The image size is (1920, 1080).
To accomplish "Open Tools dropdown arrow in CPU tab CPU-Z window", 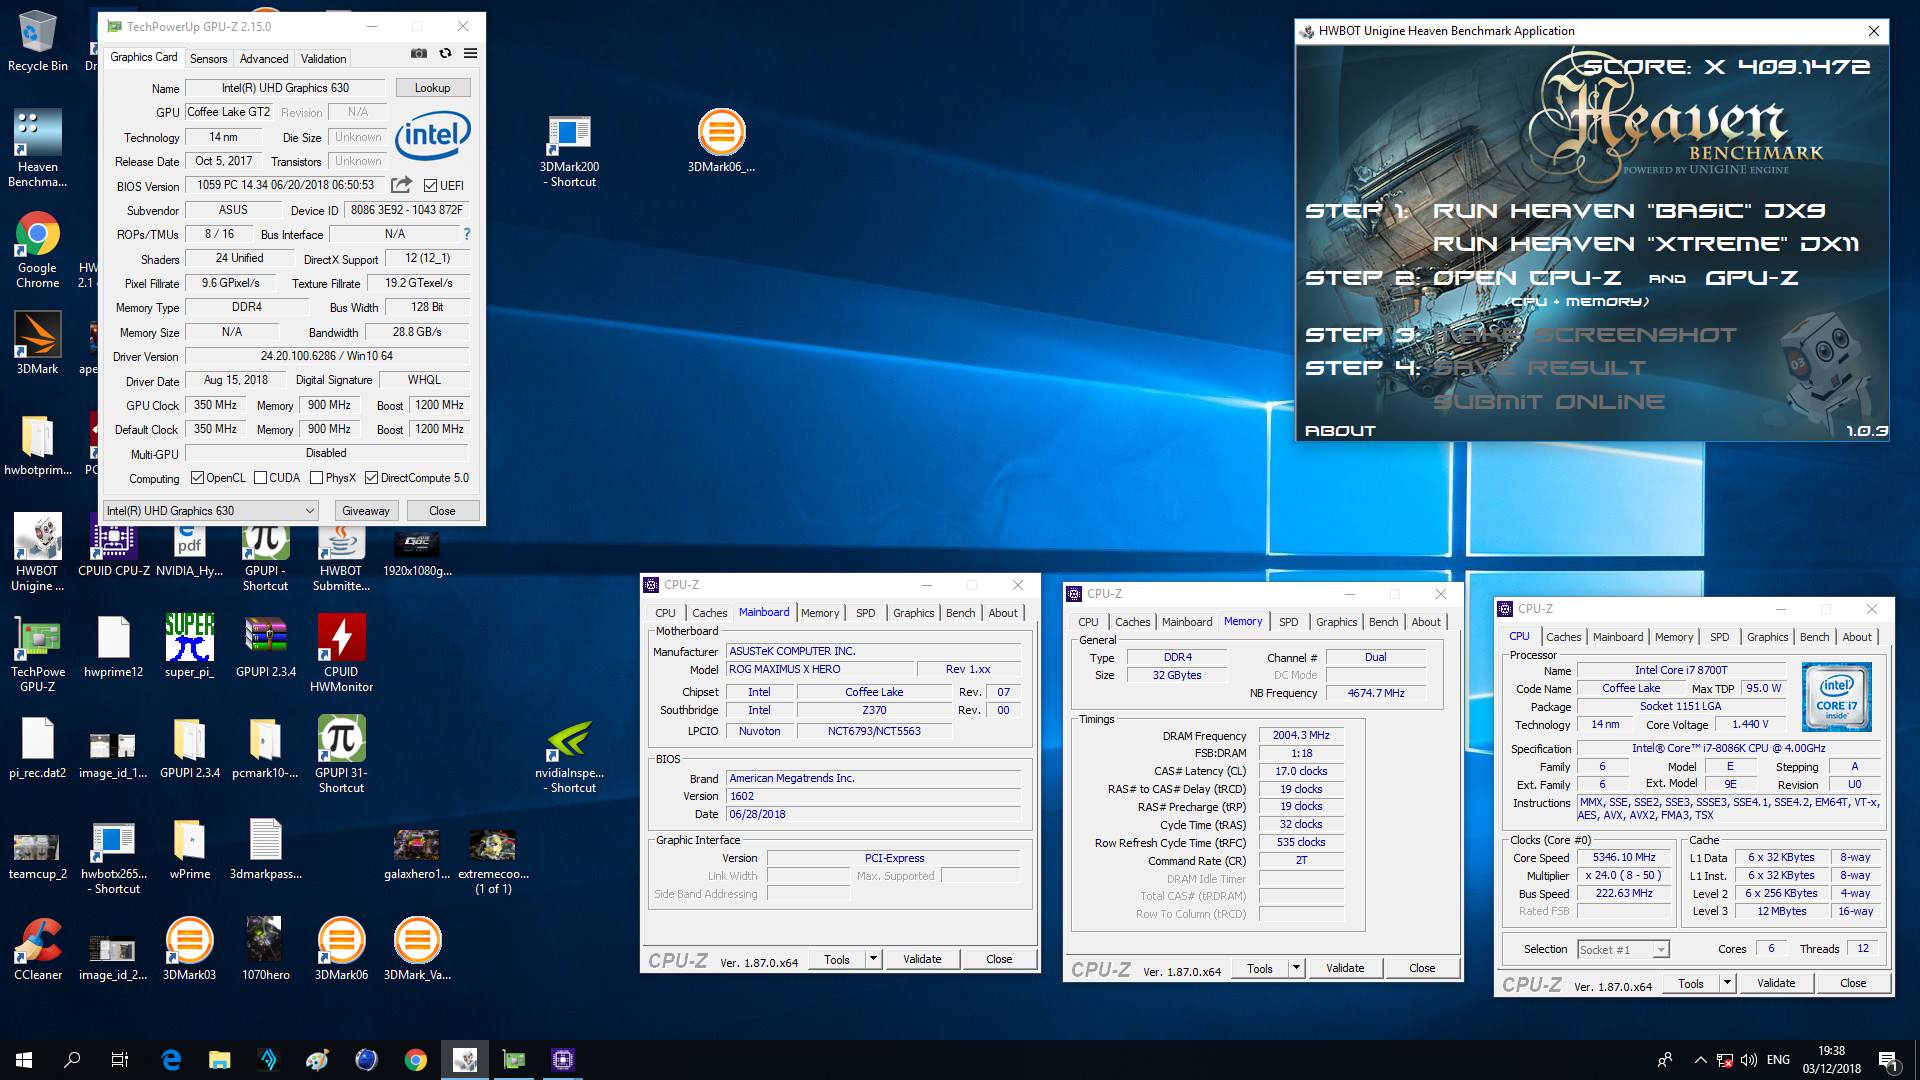I will (x=1727, y=983).
